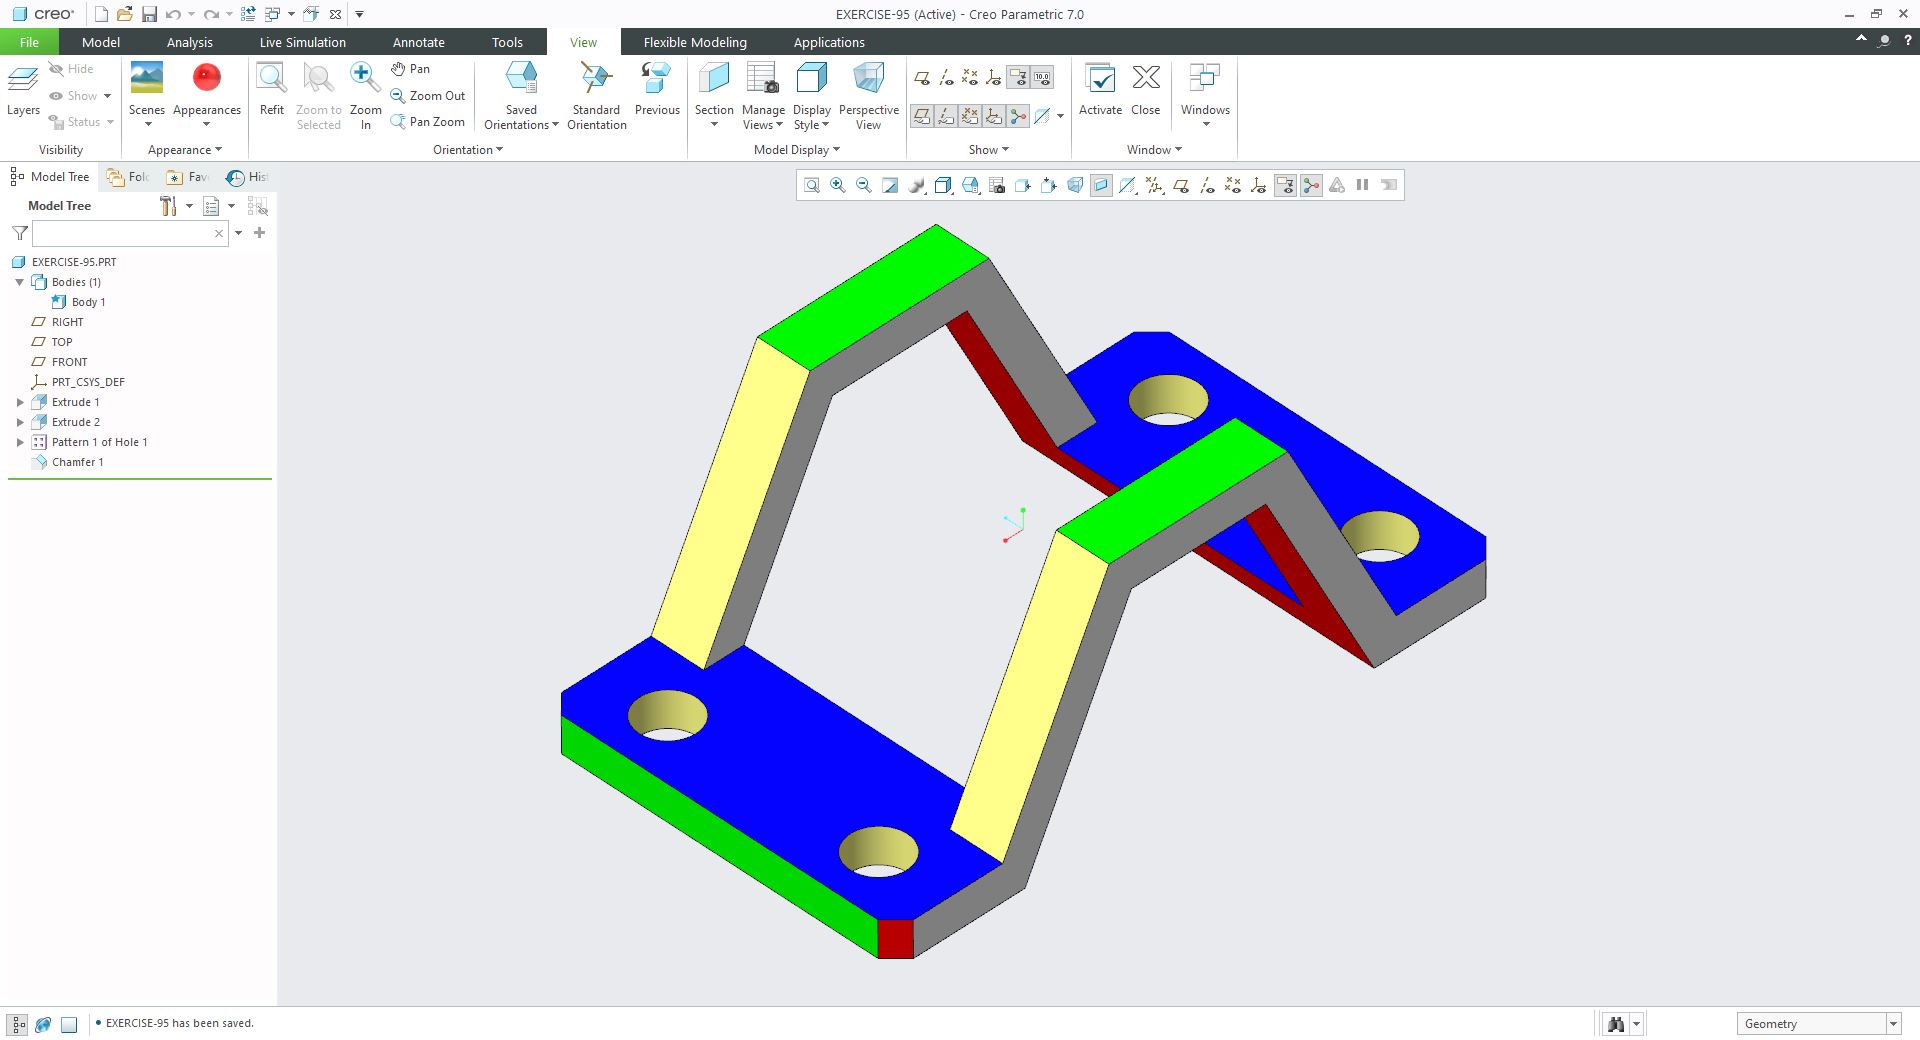Open Model Tree settings hammer icon
This screenshot has height=1040, width=1920.
168,206
